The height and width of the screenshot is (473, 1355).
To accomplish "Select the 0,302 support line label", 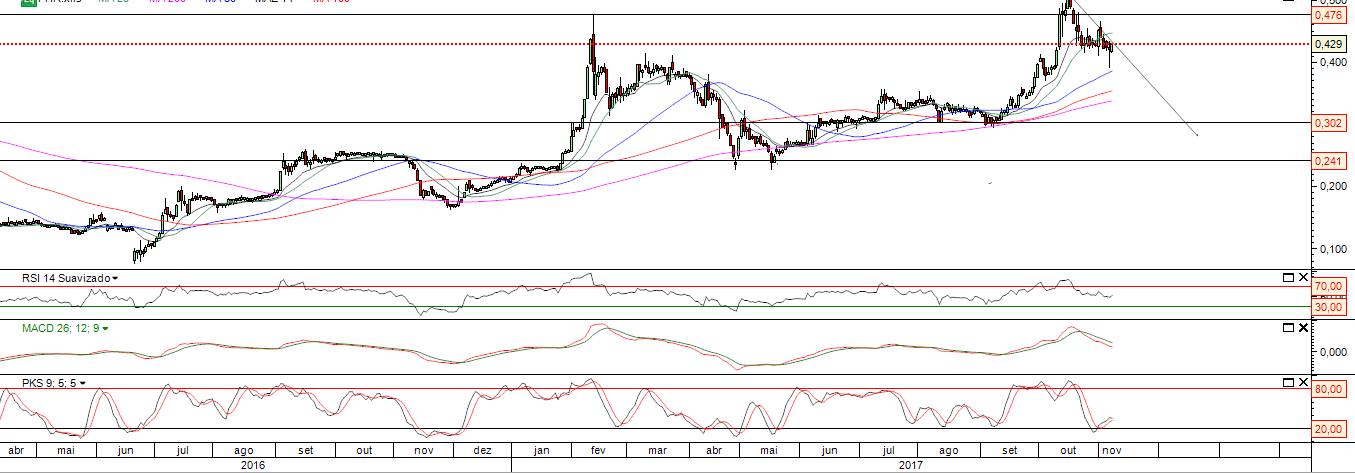I will (1329, 123).
